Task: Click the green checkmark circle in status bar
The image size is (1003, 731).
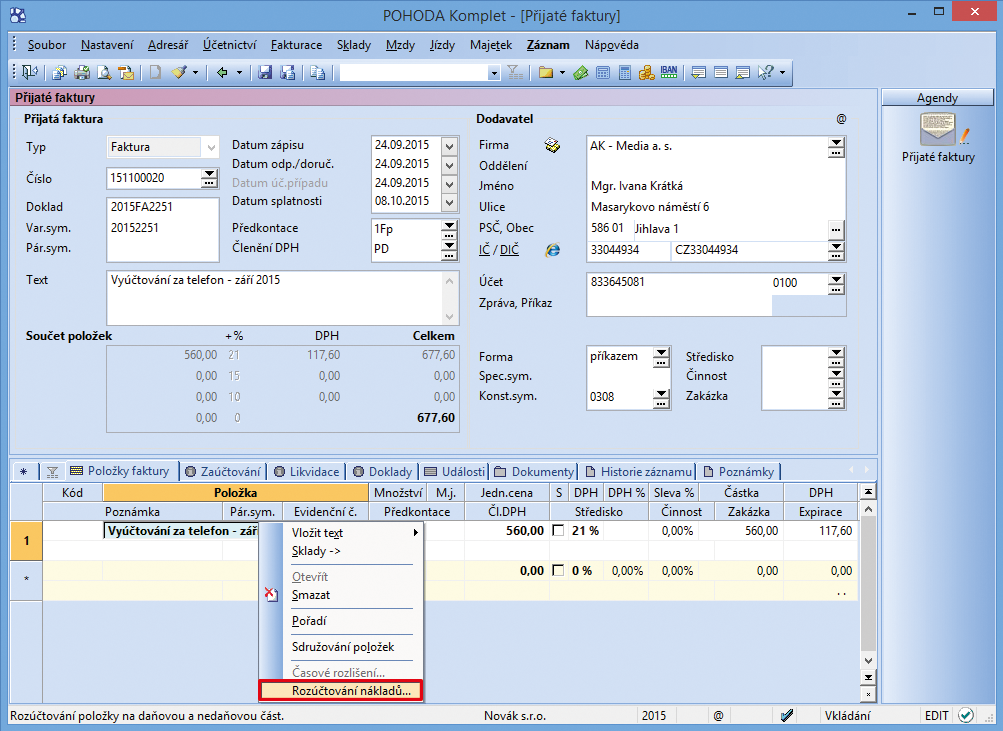Action: coord(966,715)
